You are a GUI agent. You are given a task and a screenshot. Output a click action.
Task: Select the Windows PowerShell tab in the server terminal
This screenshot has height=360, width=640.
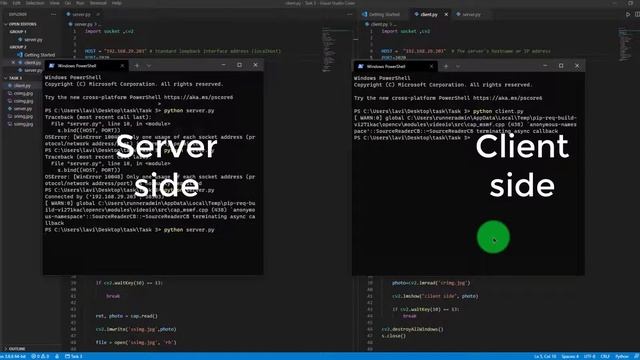pyautogui.click(x=86, y=65)
